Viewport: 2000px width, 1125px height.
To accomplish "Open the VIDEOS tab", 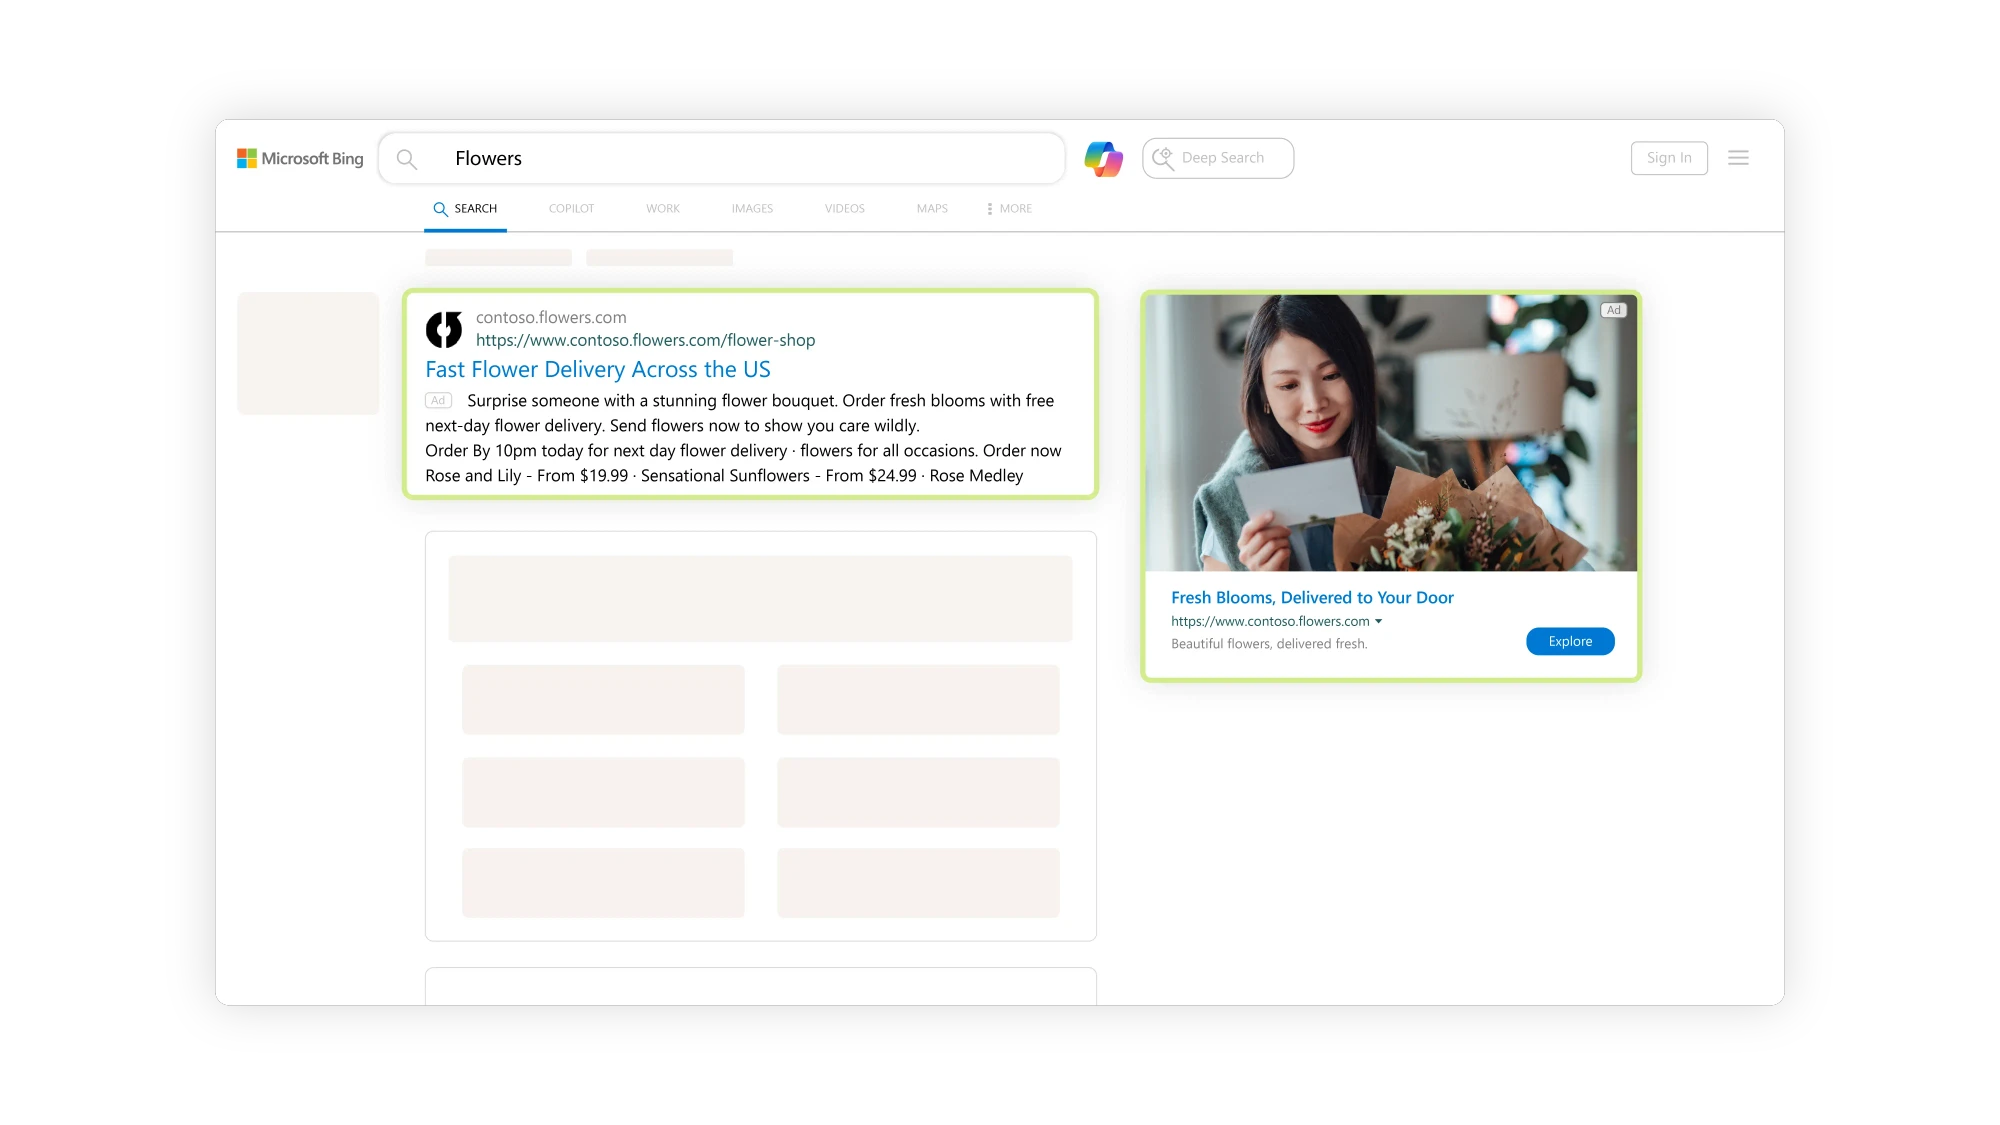I will point(843,208).
